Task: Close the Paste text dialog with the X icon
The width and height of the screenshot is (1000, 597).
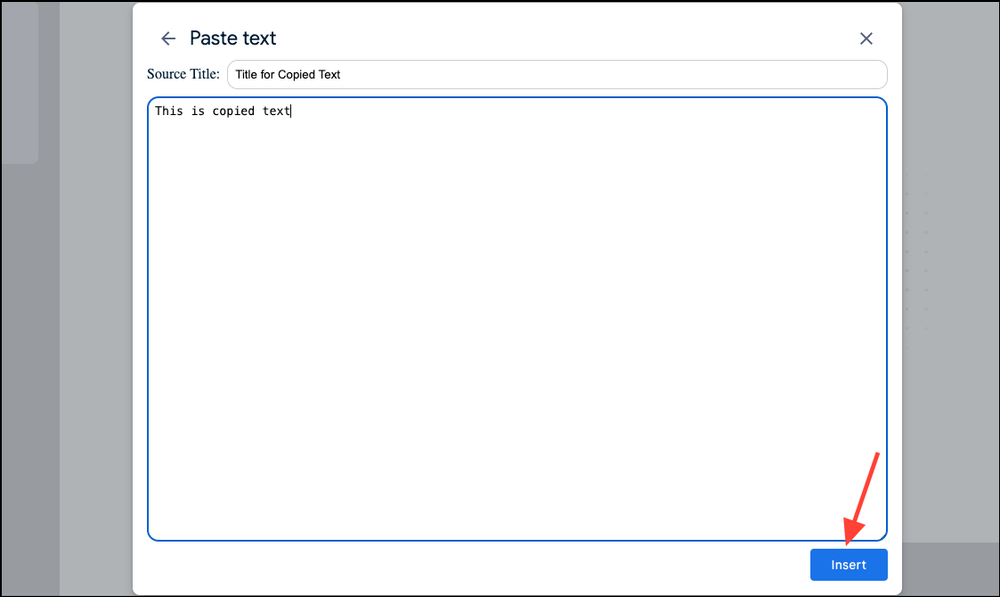Action: click(x=866, y=38)
